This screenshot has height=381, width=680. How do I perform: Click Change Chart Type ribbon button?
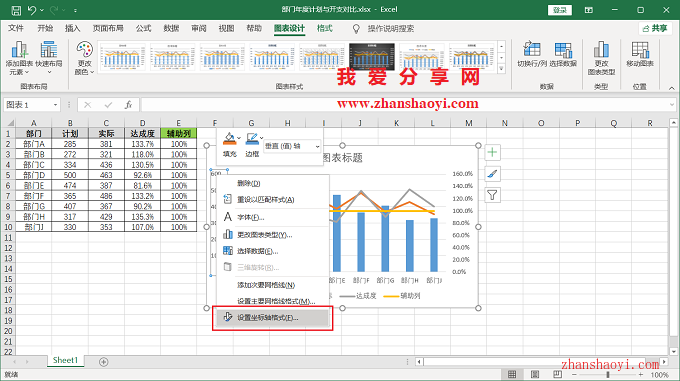[x=601, y=58]
